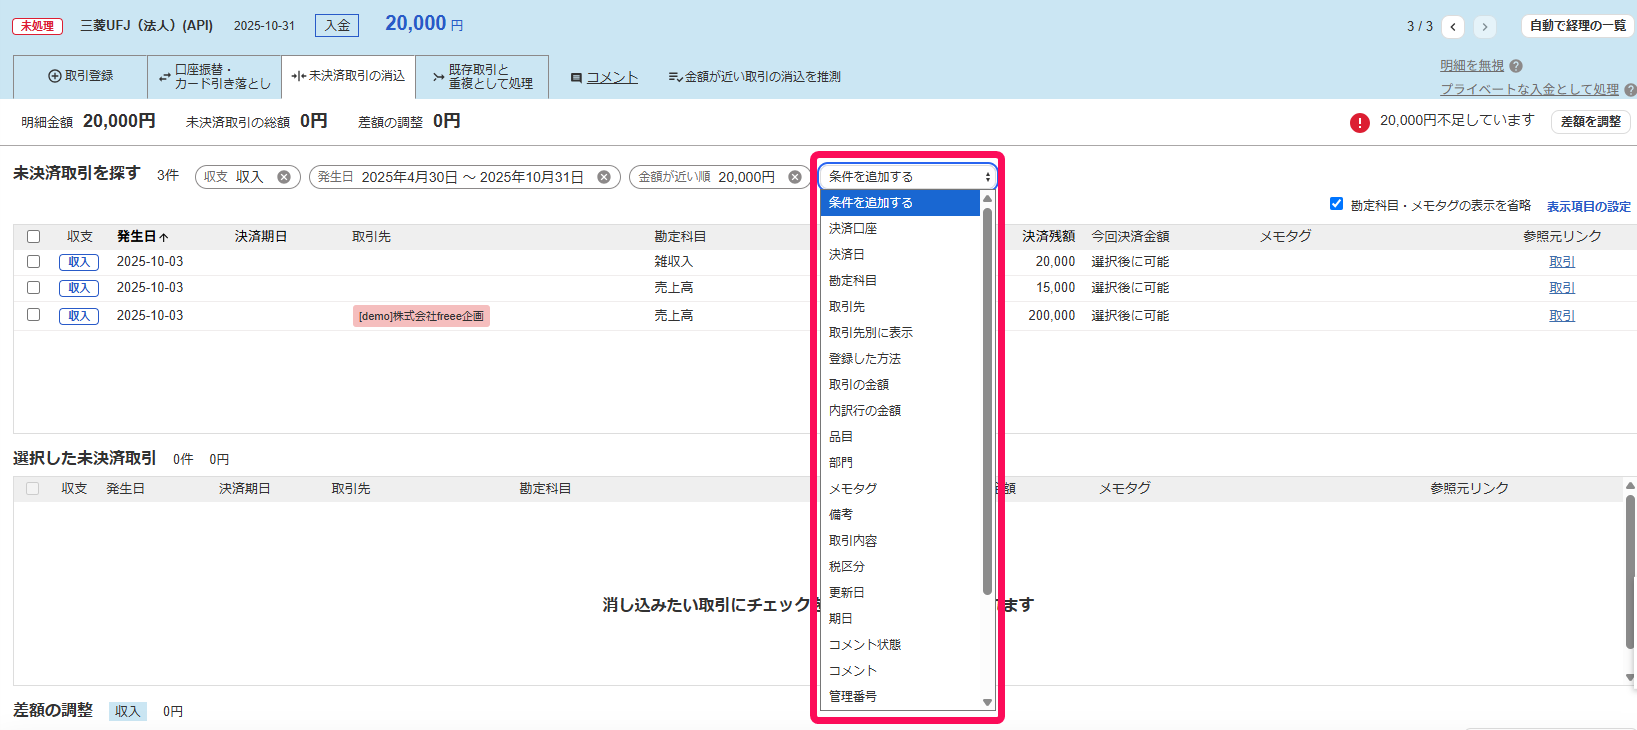
Task: Click the 差額を調整 button
Action: [x=1591, y=122]
